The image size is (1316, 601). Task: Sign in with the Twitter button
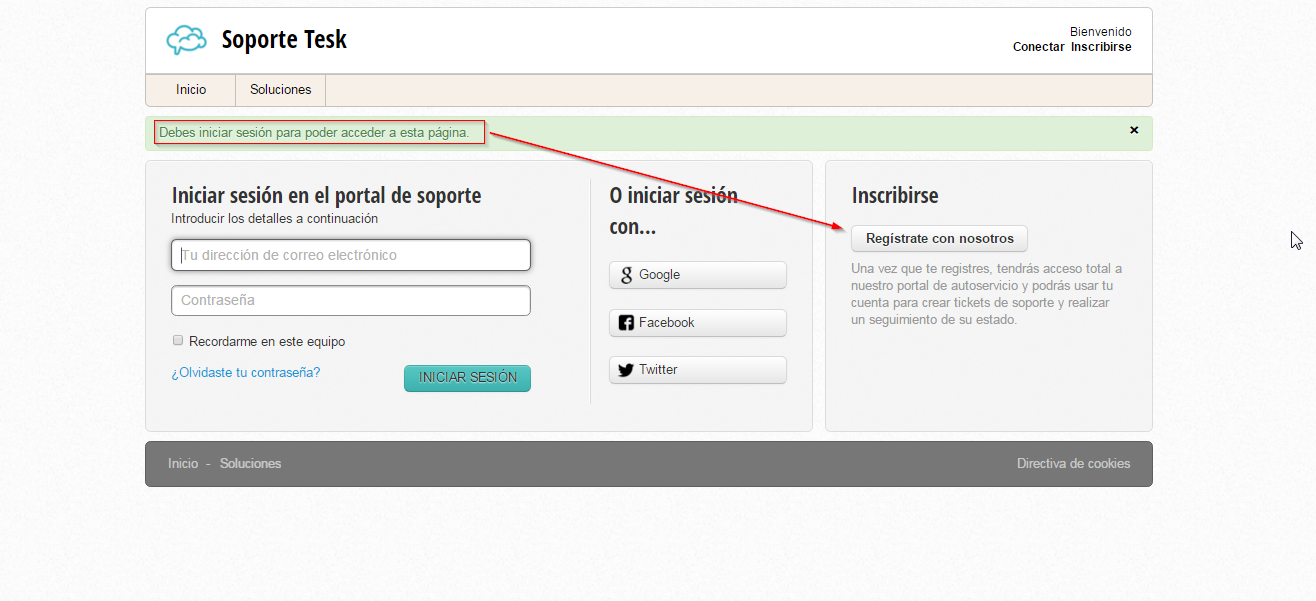698,370
